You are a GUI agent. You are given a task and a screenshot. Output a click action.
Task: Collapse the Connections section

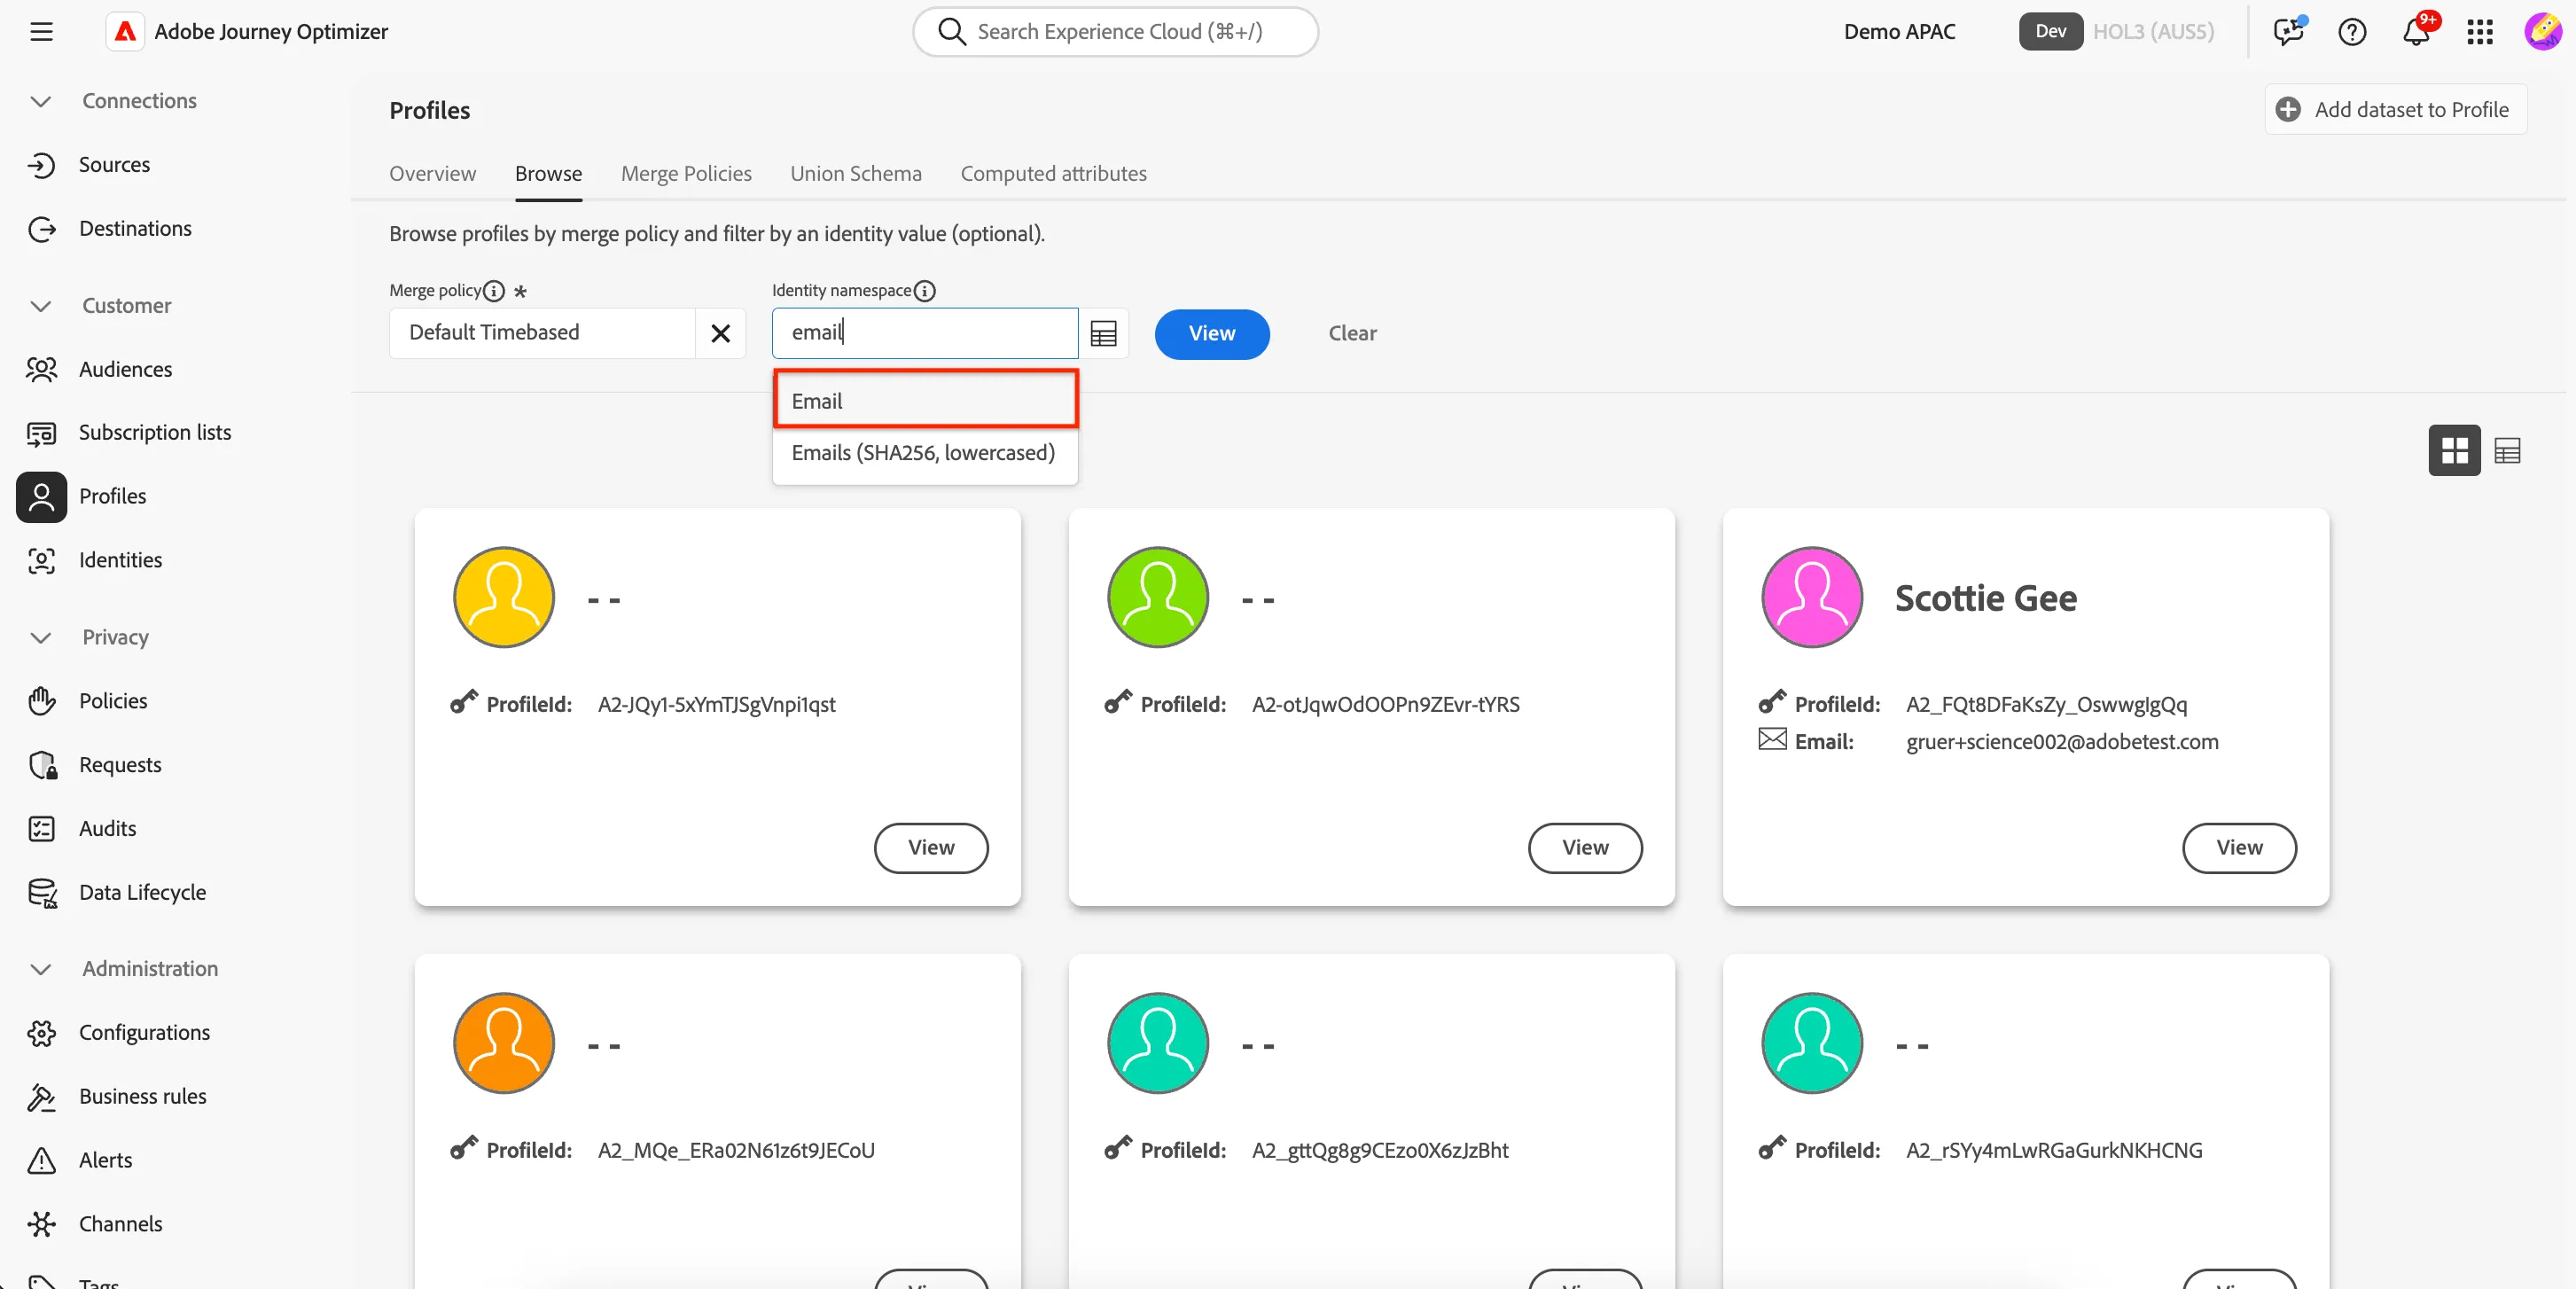41,101
